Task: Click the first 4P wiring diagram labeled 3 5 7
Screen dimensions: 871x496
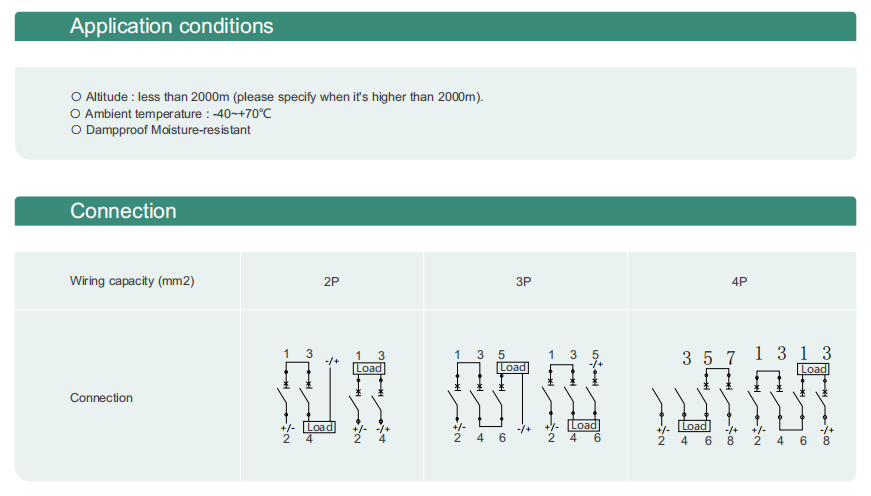Action: click(x=695, y=398)
